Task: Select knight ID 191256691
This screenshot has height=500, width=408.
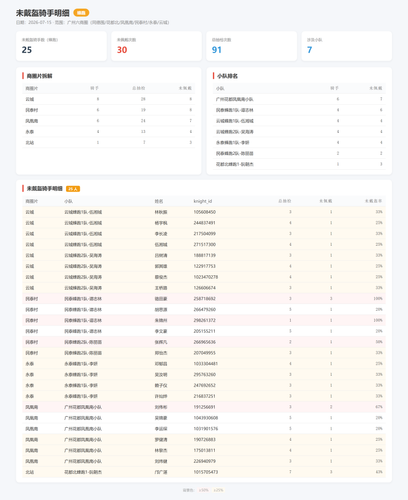Action: click(x=205, y=407)
